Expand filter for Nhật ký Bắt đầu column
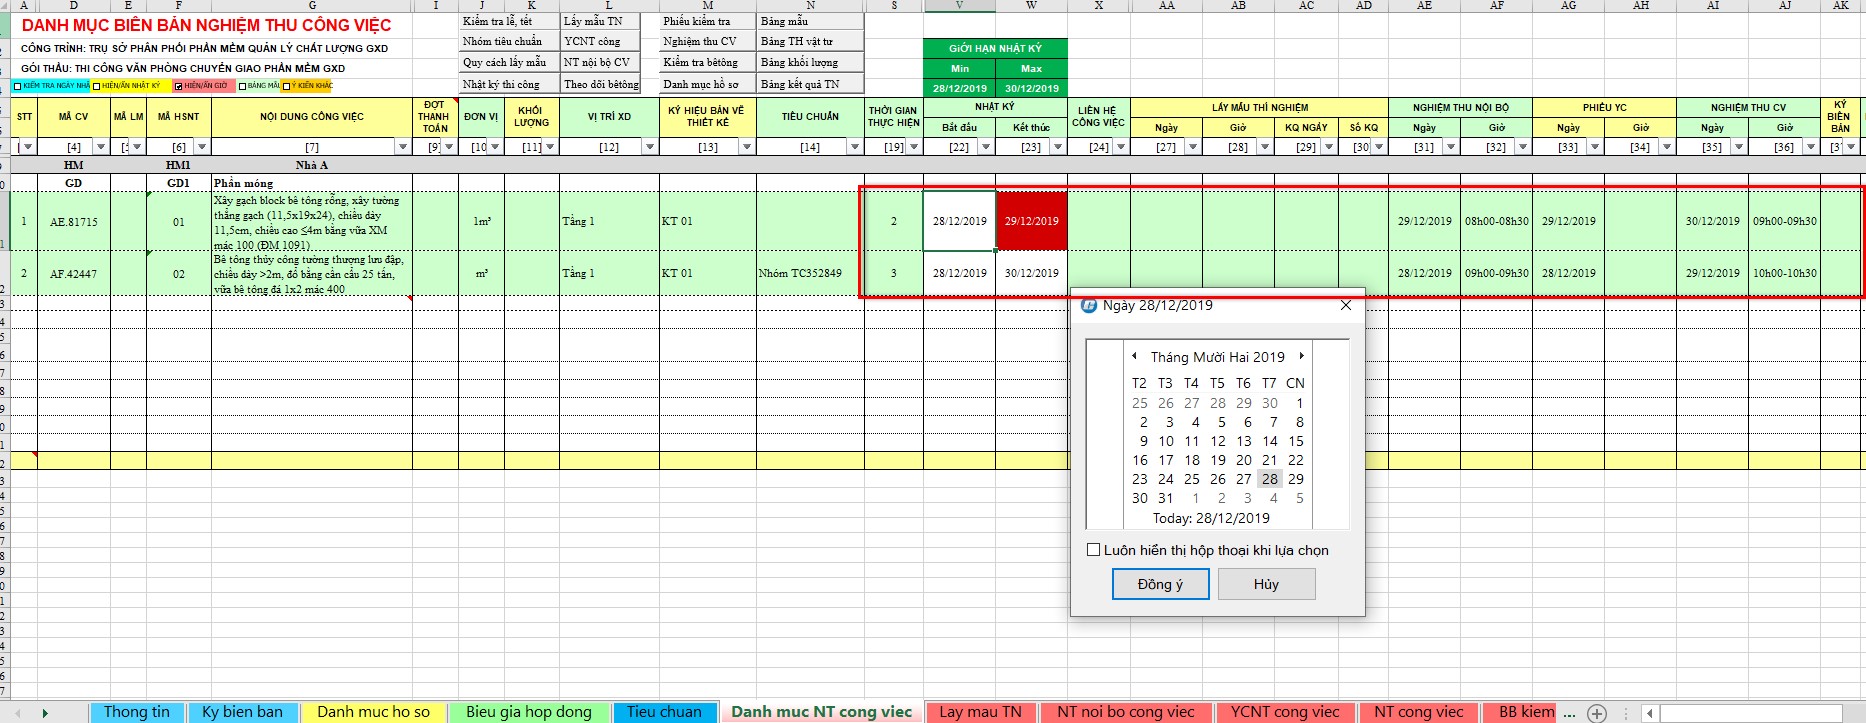This screenshot has width=1866, height=723. pos(985,147)
